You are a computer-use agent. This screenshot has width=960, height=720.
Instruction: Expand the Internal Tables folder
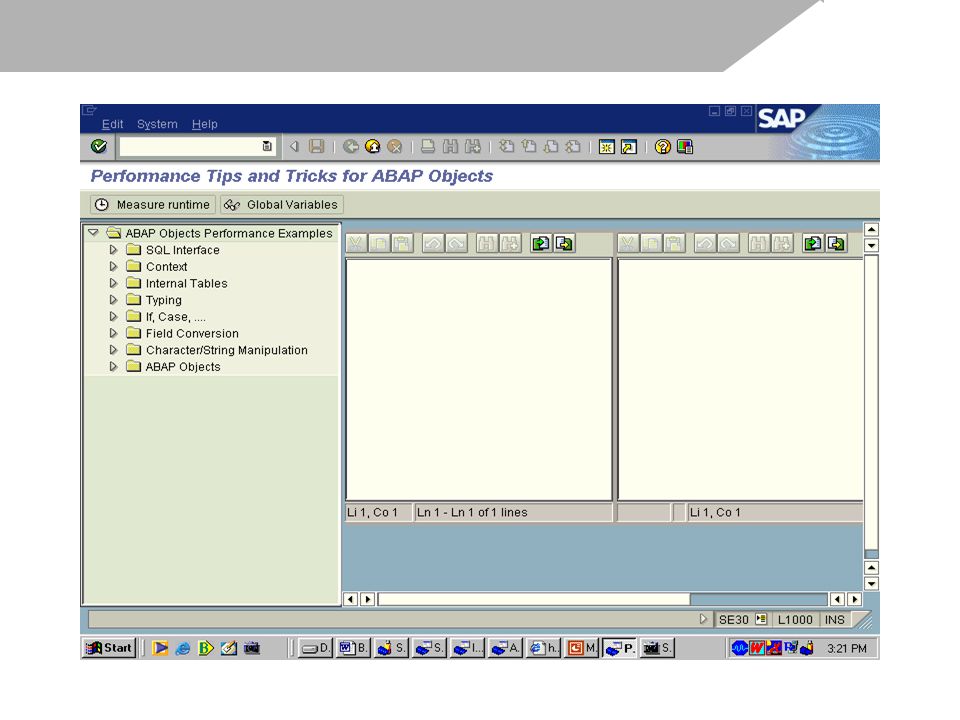tap(113, 283)
